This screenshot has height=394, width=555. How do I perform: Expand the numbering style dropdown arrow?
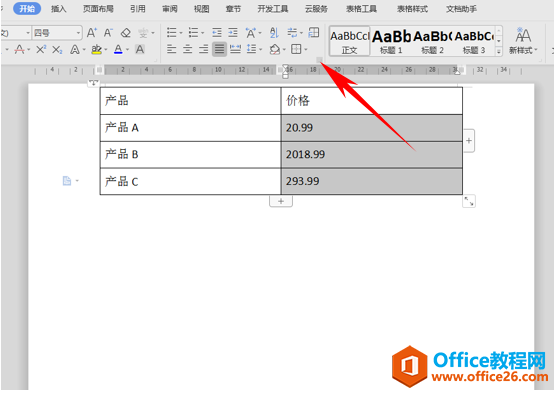tap(202, 33)
